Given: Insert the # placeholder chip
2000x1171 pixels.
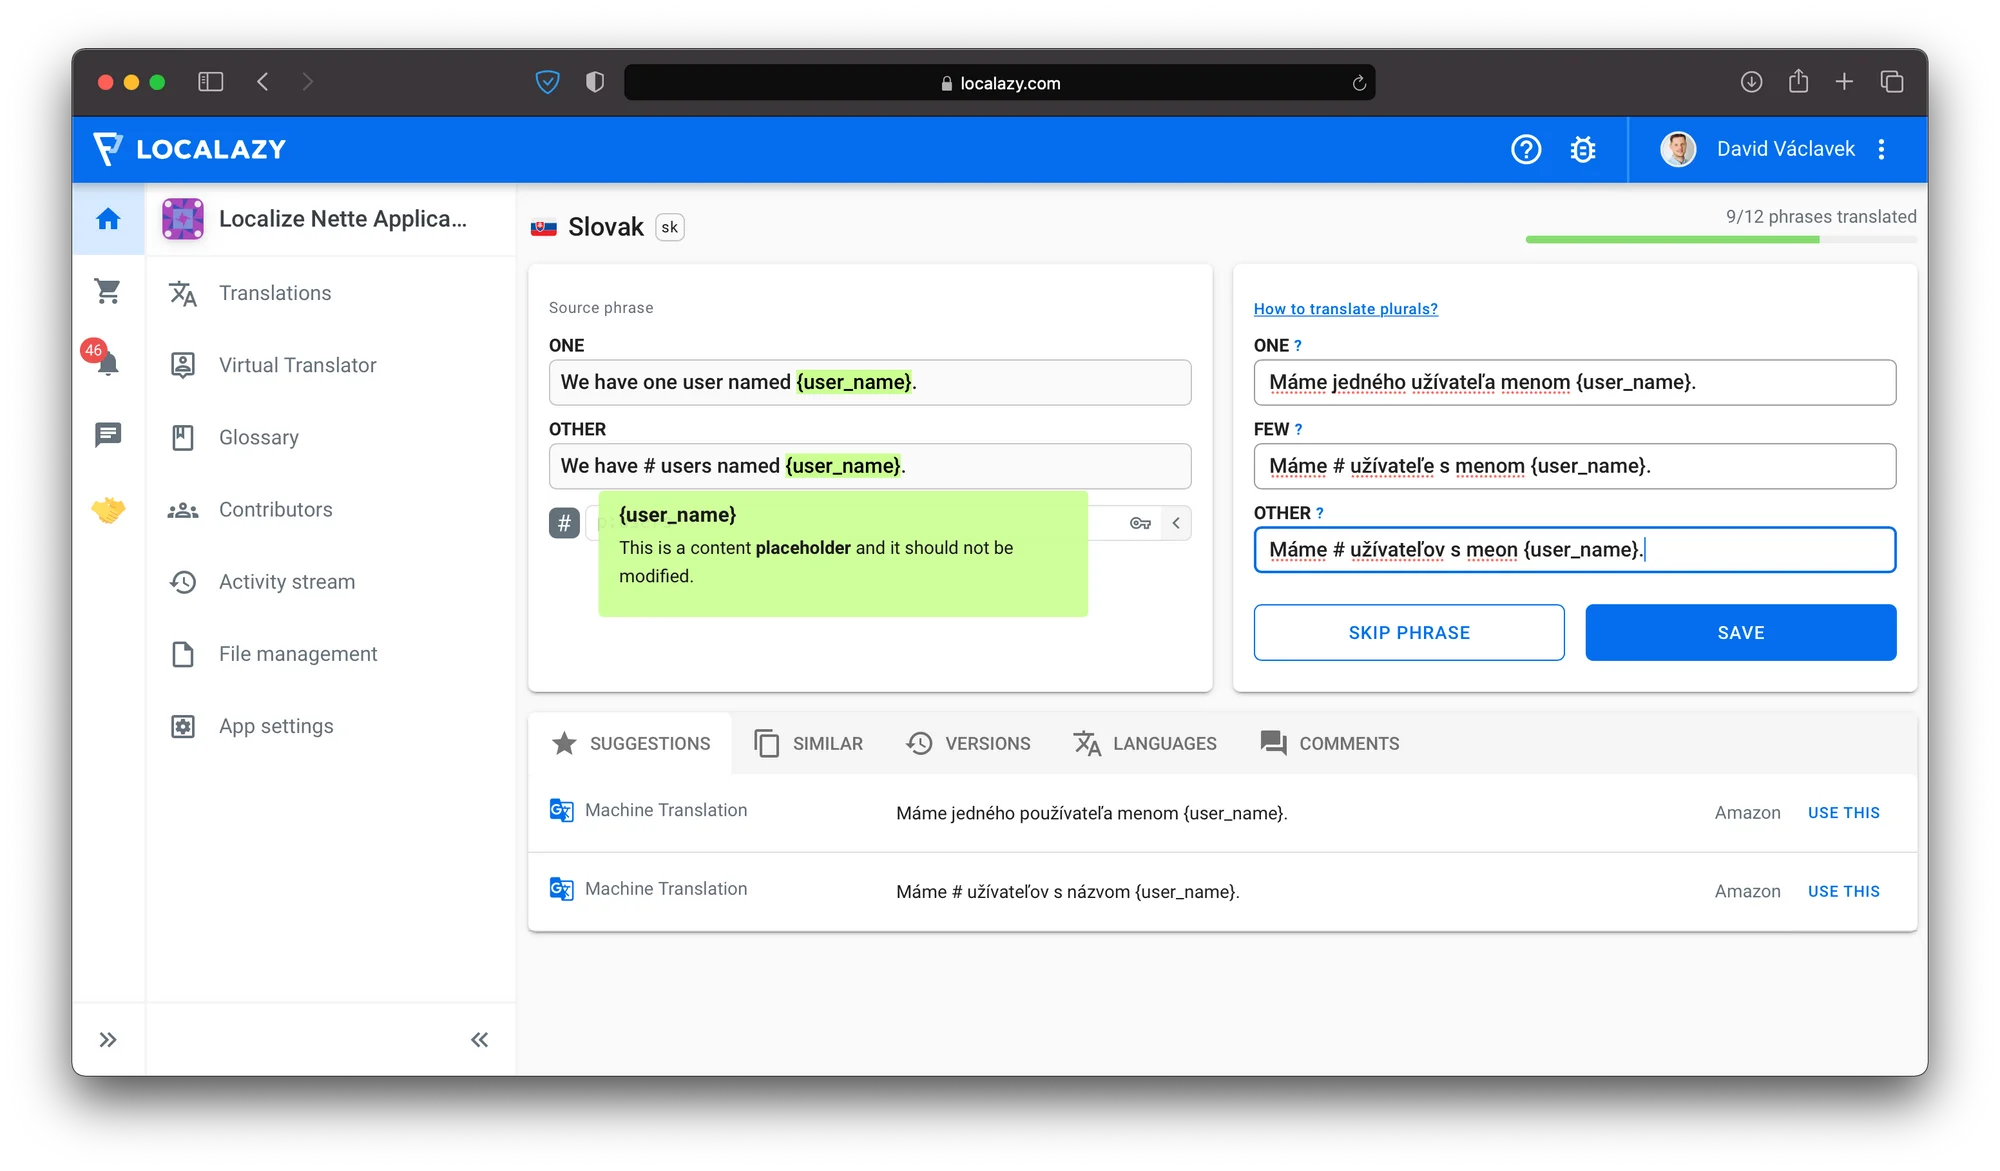Looking at the screenshot, I should [564, 523].
